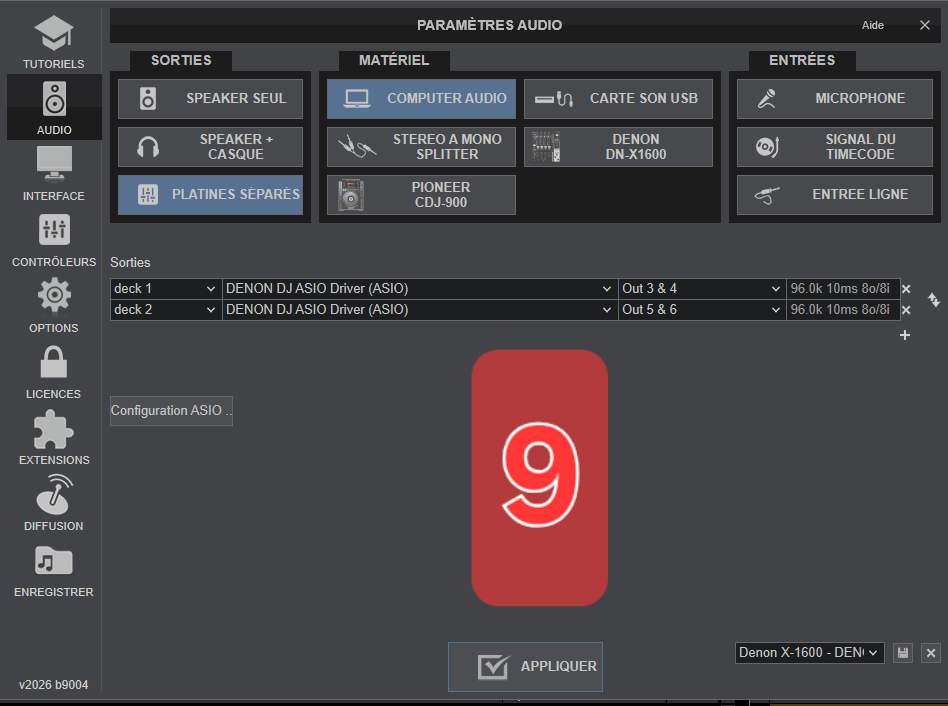Open the Denon X-1600 preset dropdown
The image size is (948, 706).
tap(810, 653)
